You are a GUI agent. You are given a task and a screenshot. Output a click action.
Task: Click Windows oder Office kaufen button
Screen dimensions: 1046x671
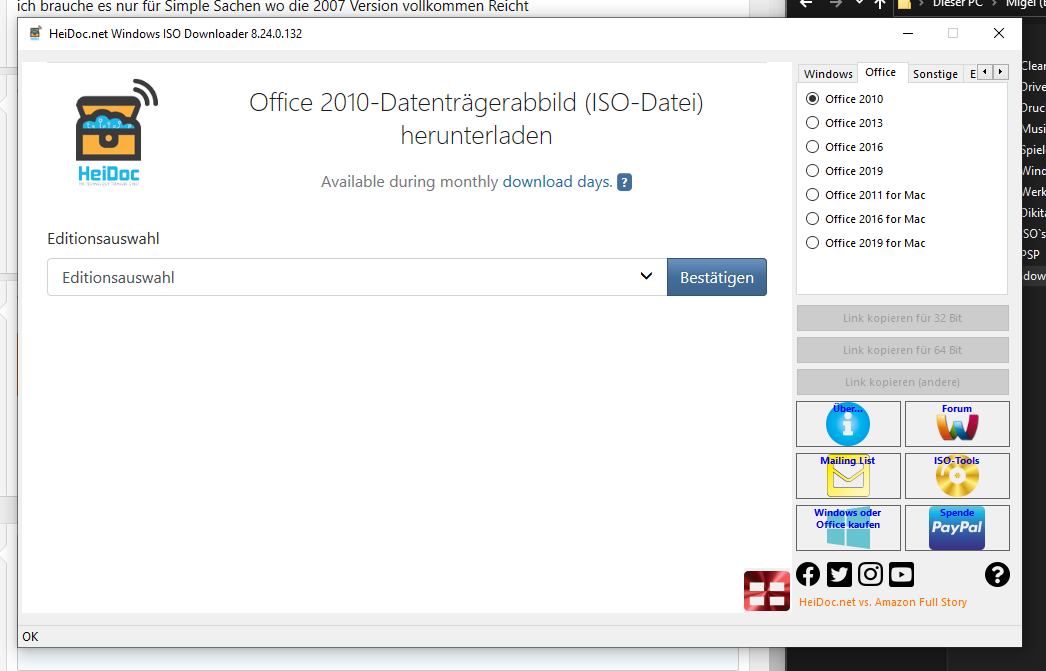coord(848,528)
